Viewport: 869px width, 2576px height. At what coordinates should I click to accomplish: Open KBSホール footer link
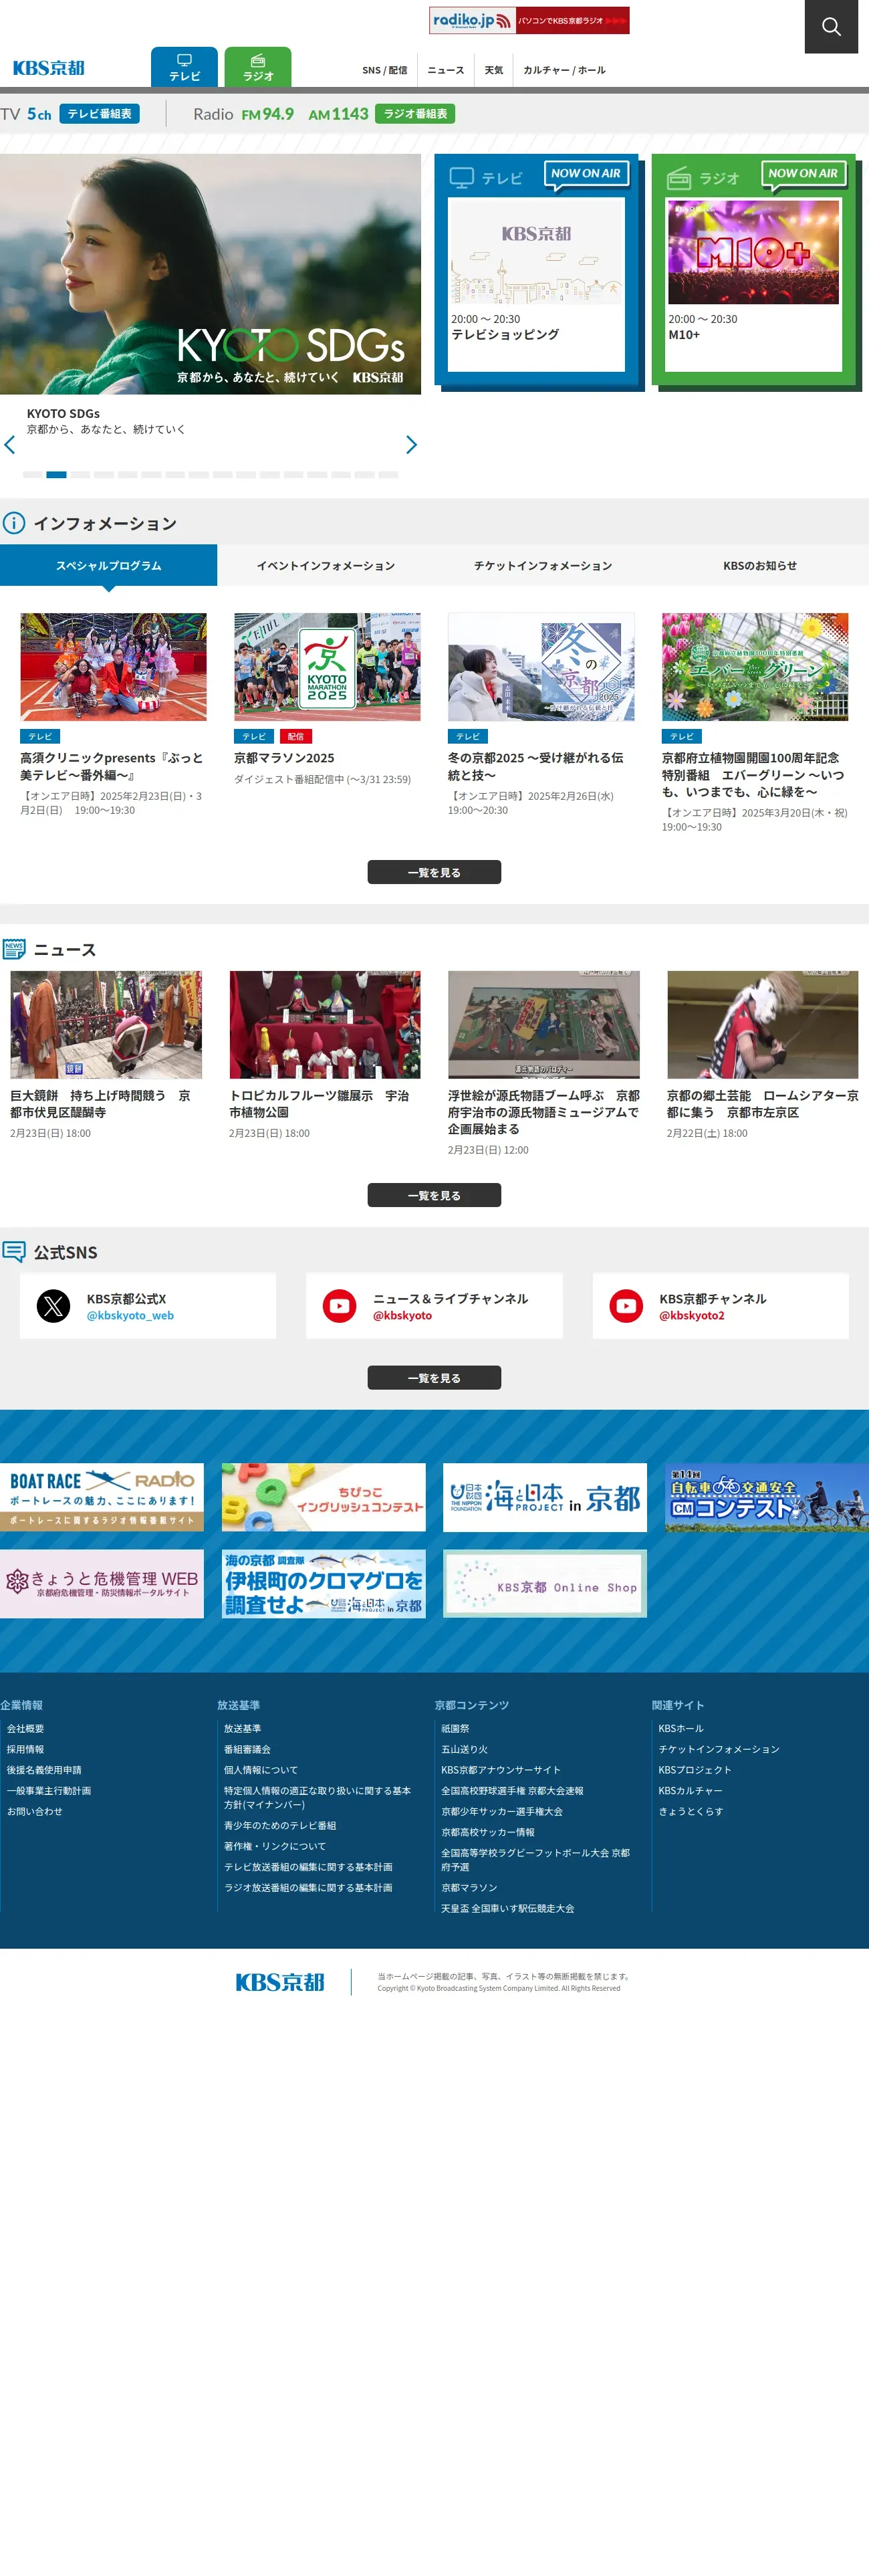tap(680, 1728)
